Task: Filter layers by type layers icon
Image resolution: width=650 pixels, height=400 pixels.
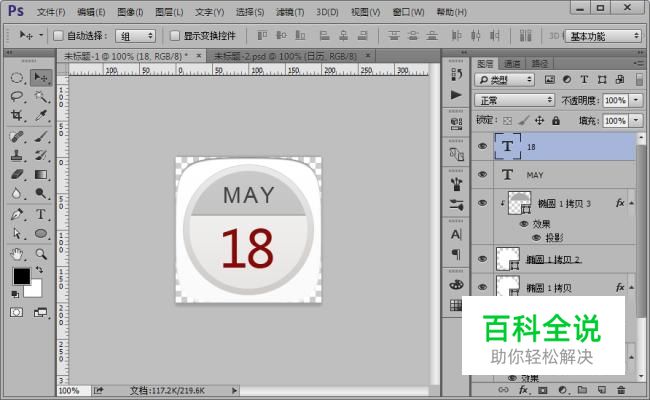Action: coord(584,80)
